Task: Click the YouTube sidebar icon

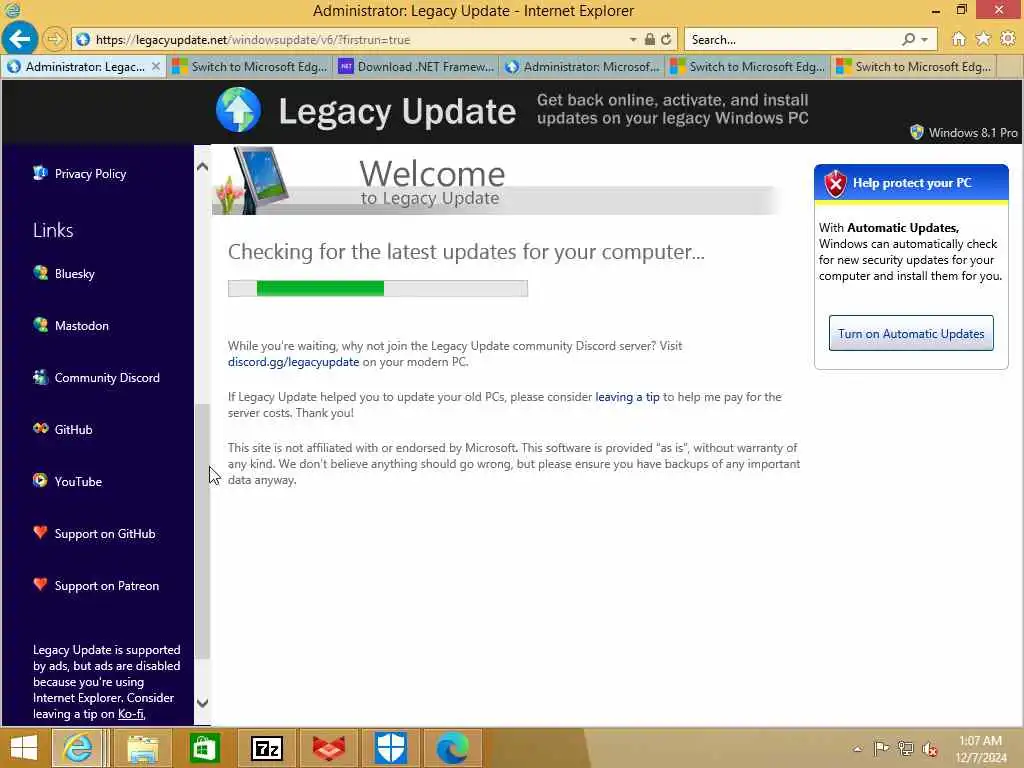Action: tap(40, 481)
